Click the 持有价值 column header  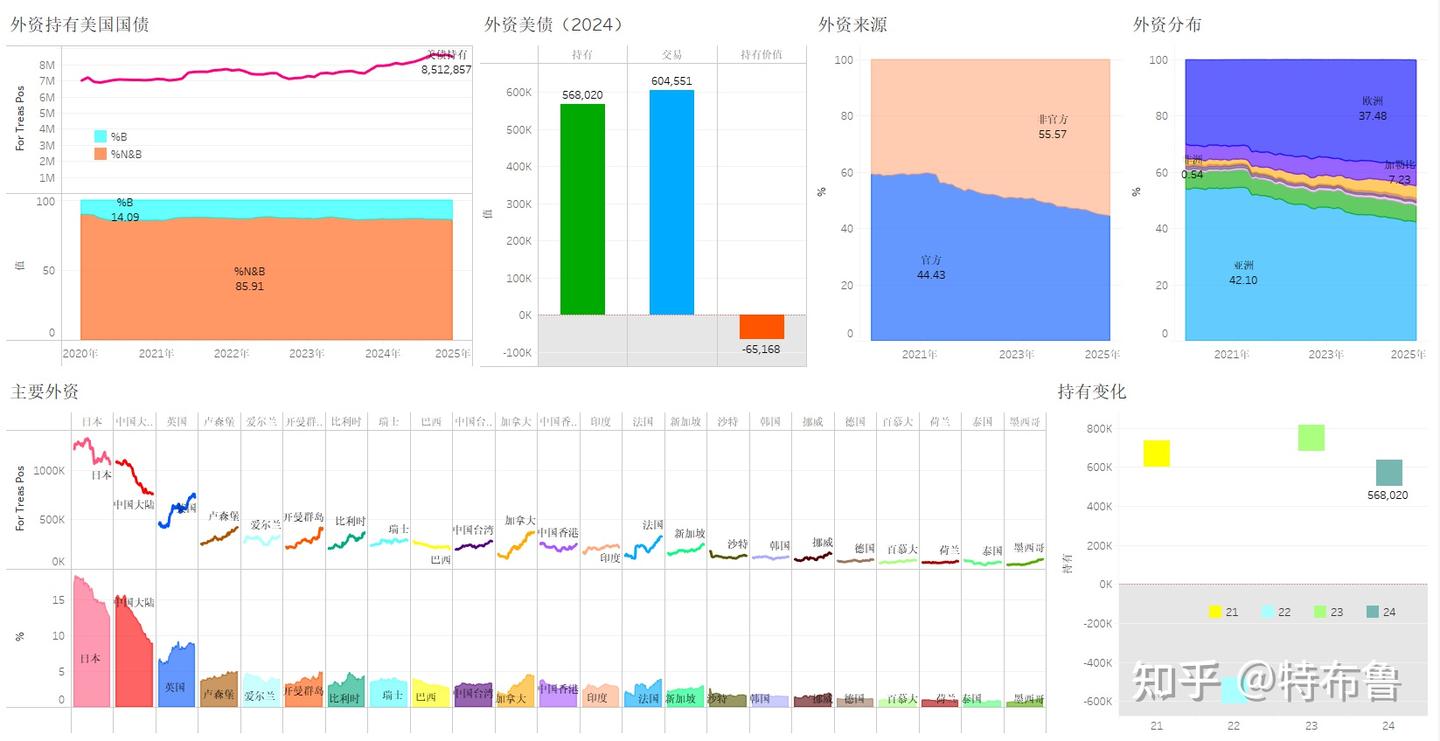pos(763,53)
